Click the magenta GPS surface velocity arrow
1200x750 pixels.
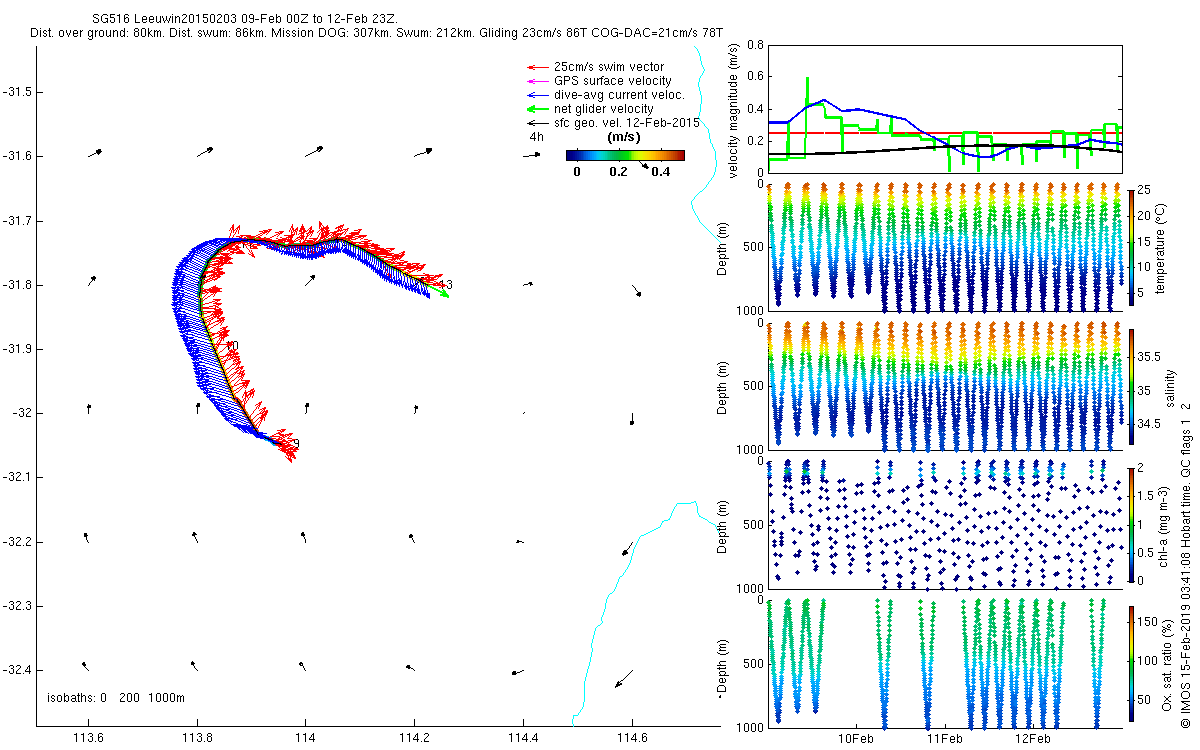537,81
